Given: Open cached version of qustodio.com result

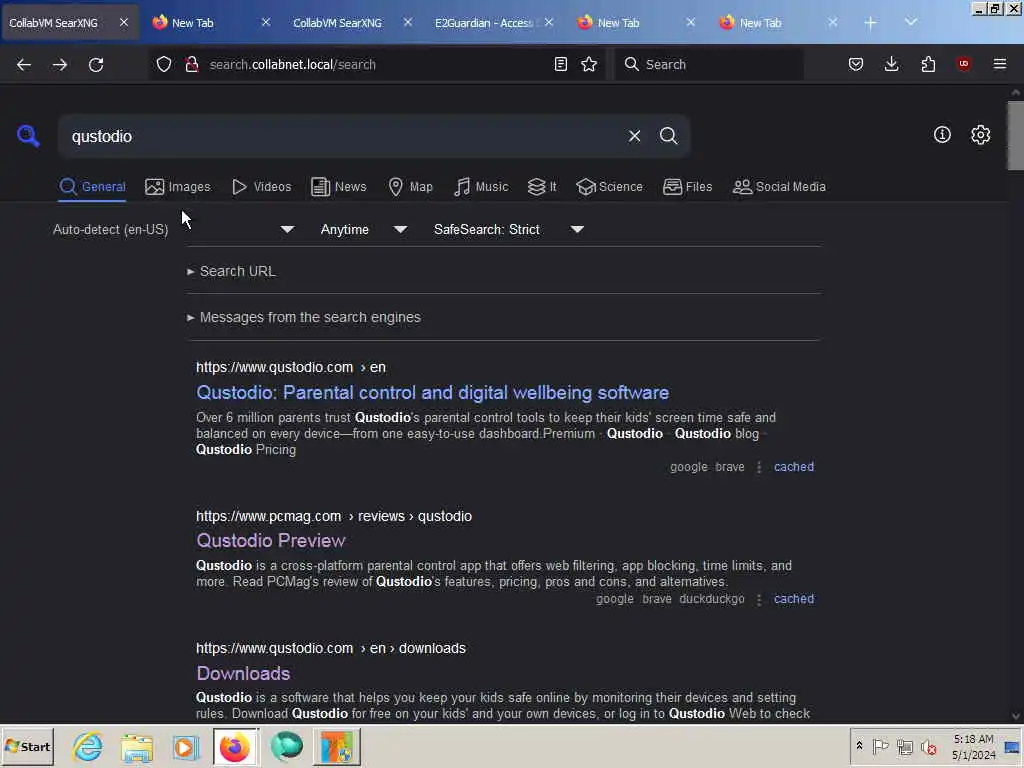Looking at the screenshot, I should click(793, 467).
